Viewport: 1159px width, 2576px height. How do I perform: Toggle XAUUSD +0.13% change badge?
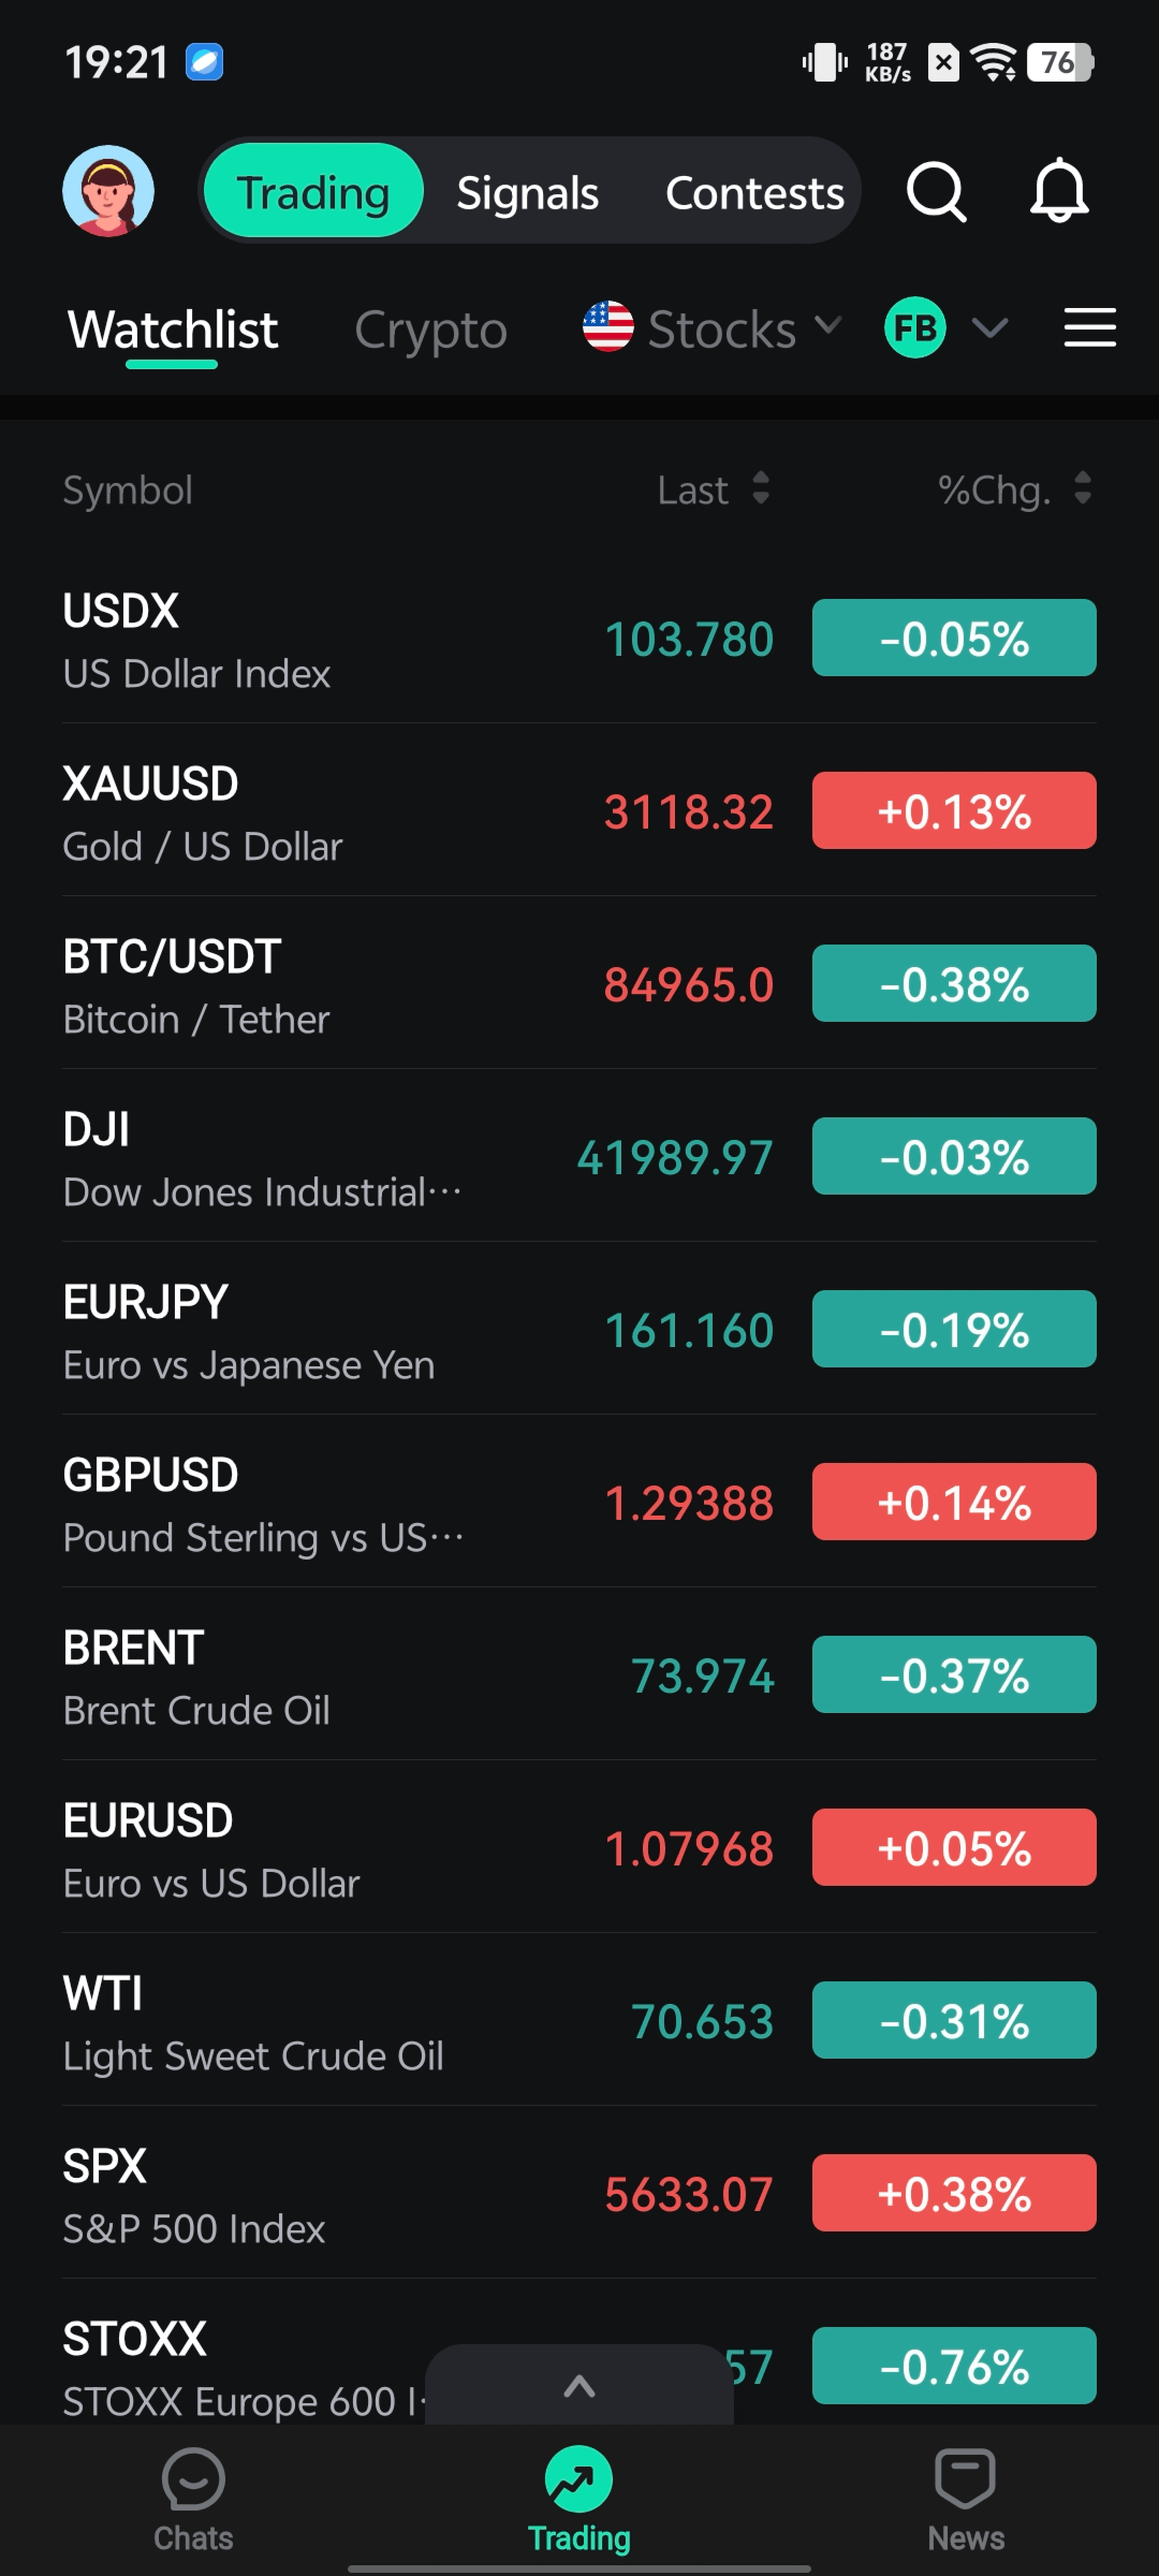click(953, 811)
